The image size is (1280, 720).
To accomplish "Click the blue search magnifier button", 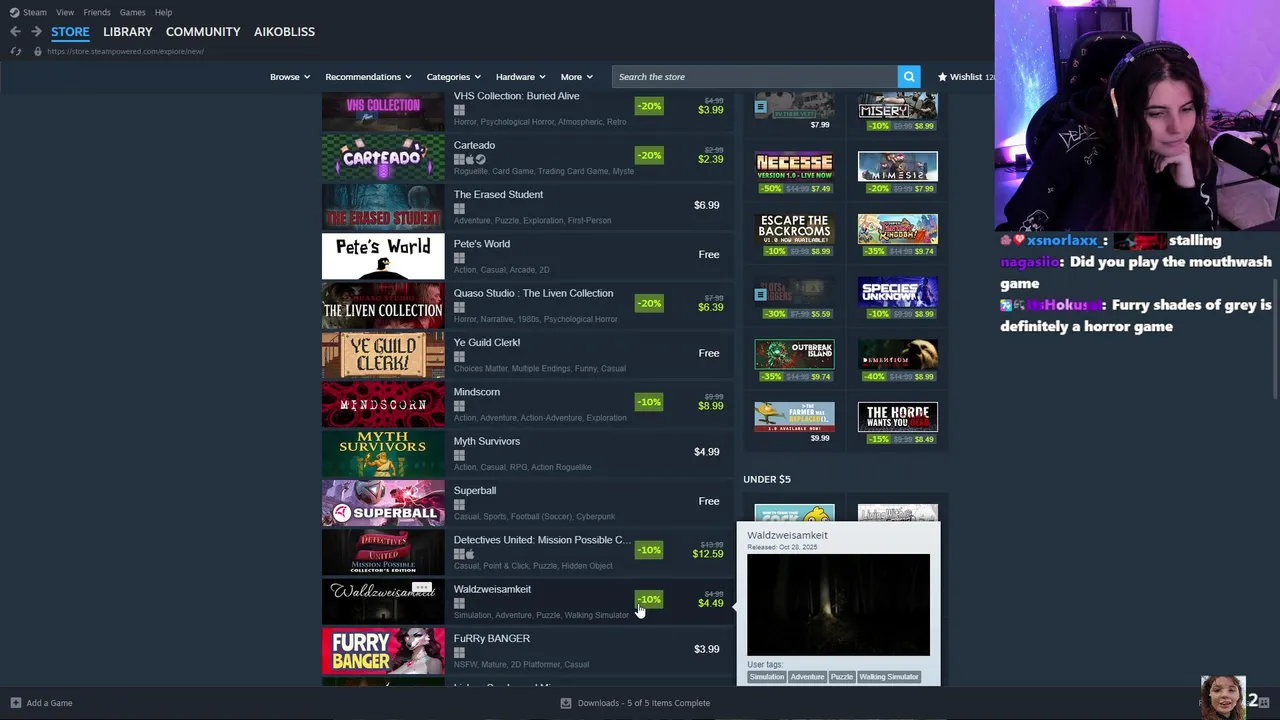I will [x=908, y=77].
